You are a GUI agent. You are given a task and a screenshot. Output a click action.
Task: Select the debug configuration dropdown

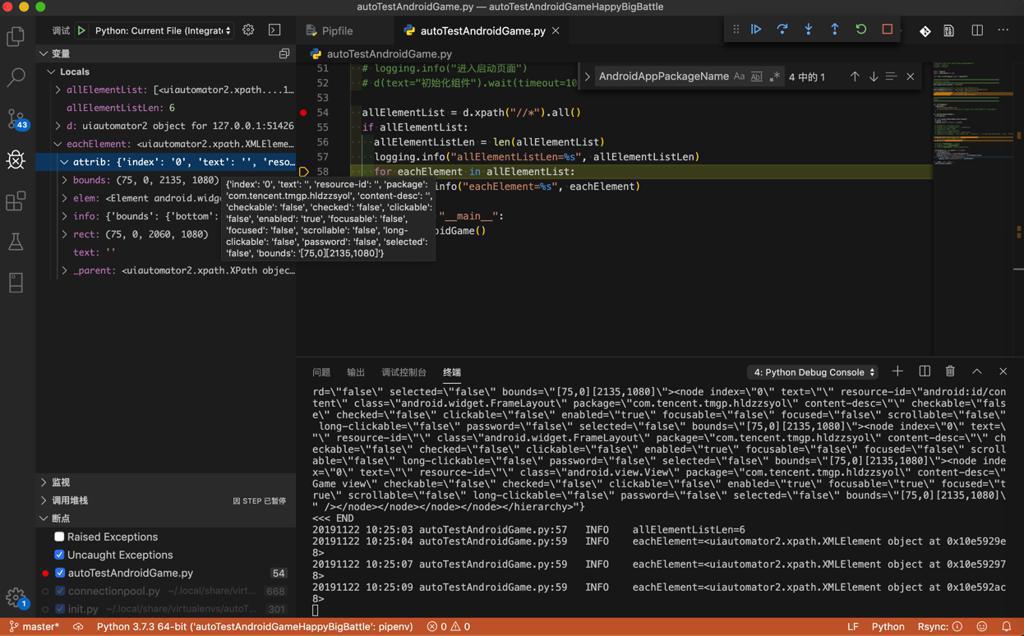pyautogui.click(x=163, y=31)
